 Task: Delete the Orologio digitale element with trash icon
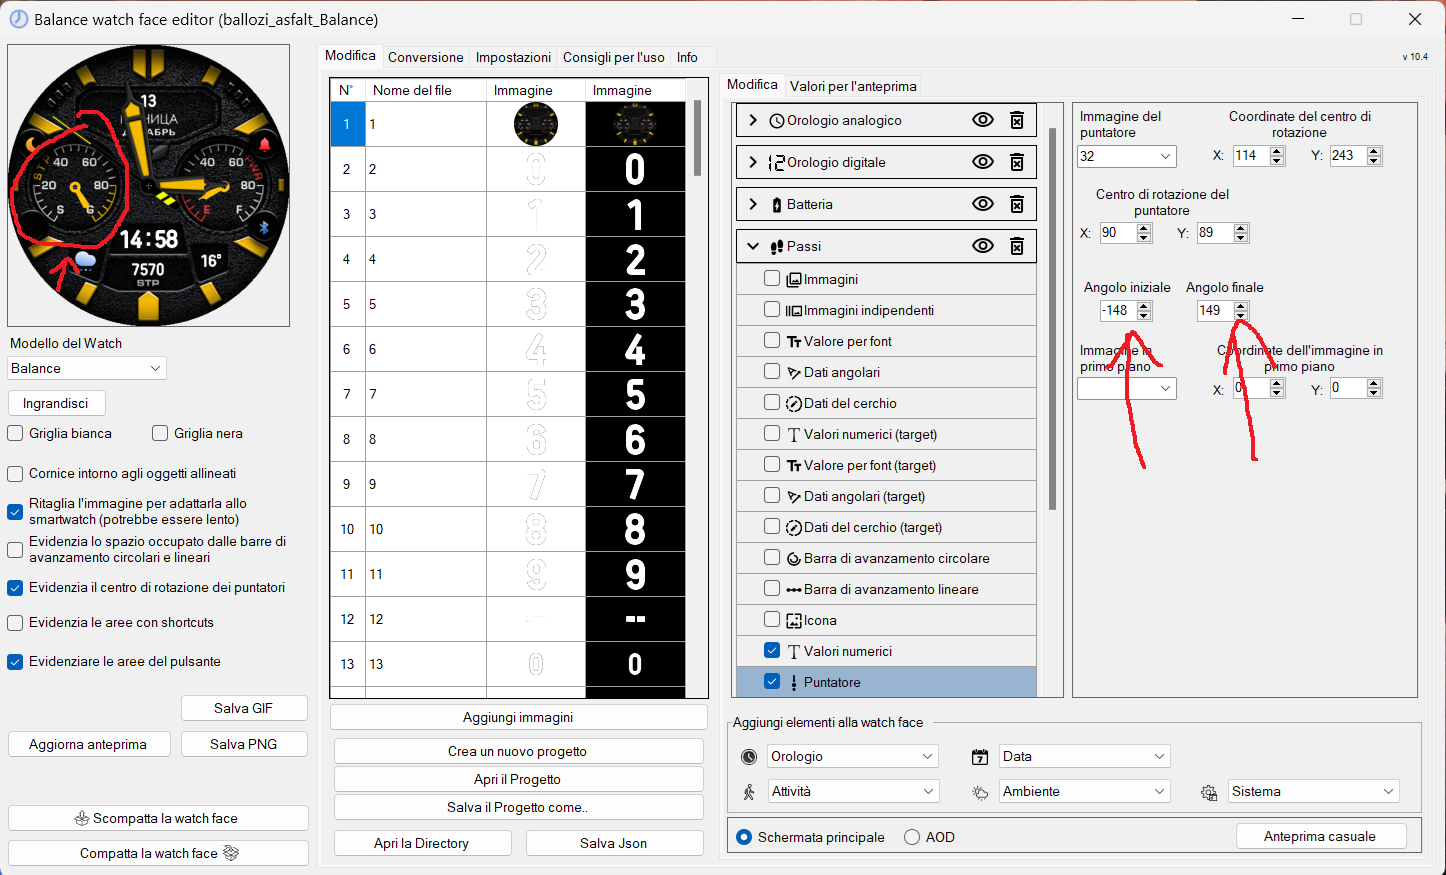(x=1016, y=162)
